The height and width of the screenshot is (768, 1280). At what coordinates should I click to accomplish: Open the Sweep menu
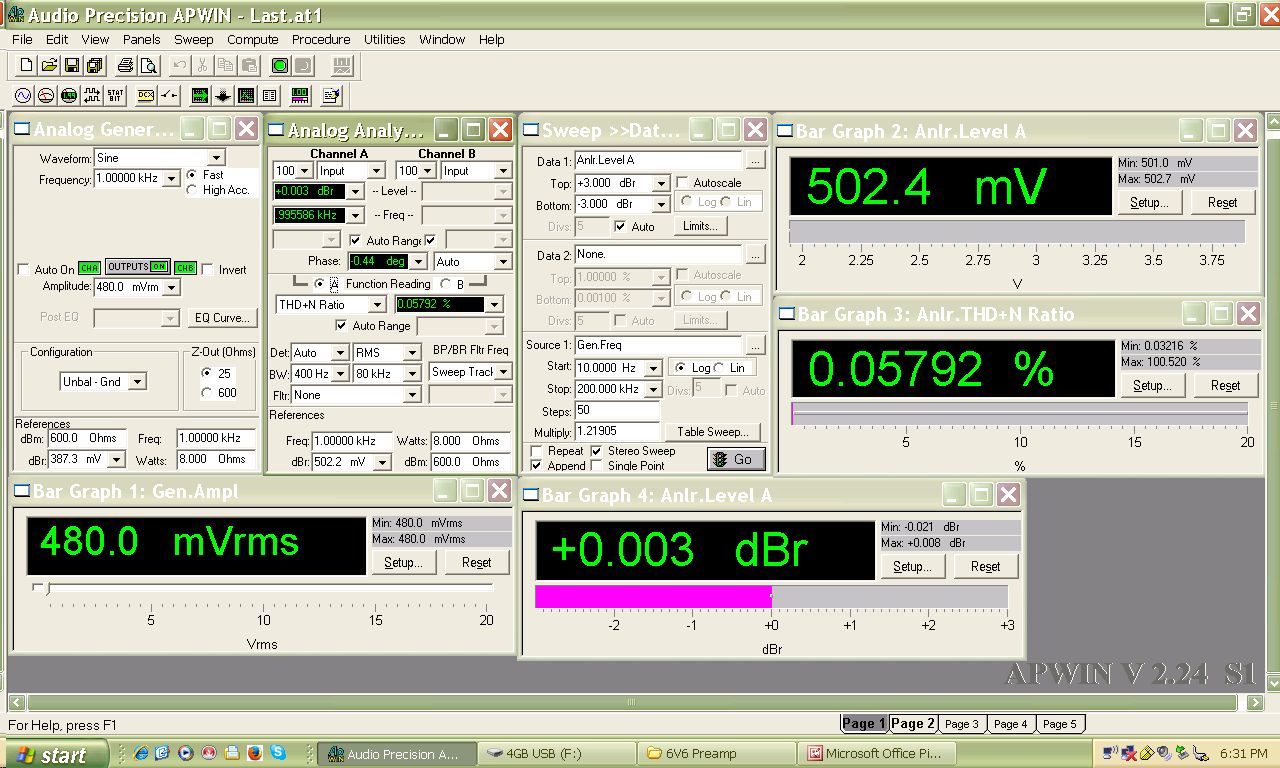tap(194, 39)
